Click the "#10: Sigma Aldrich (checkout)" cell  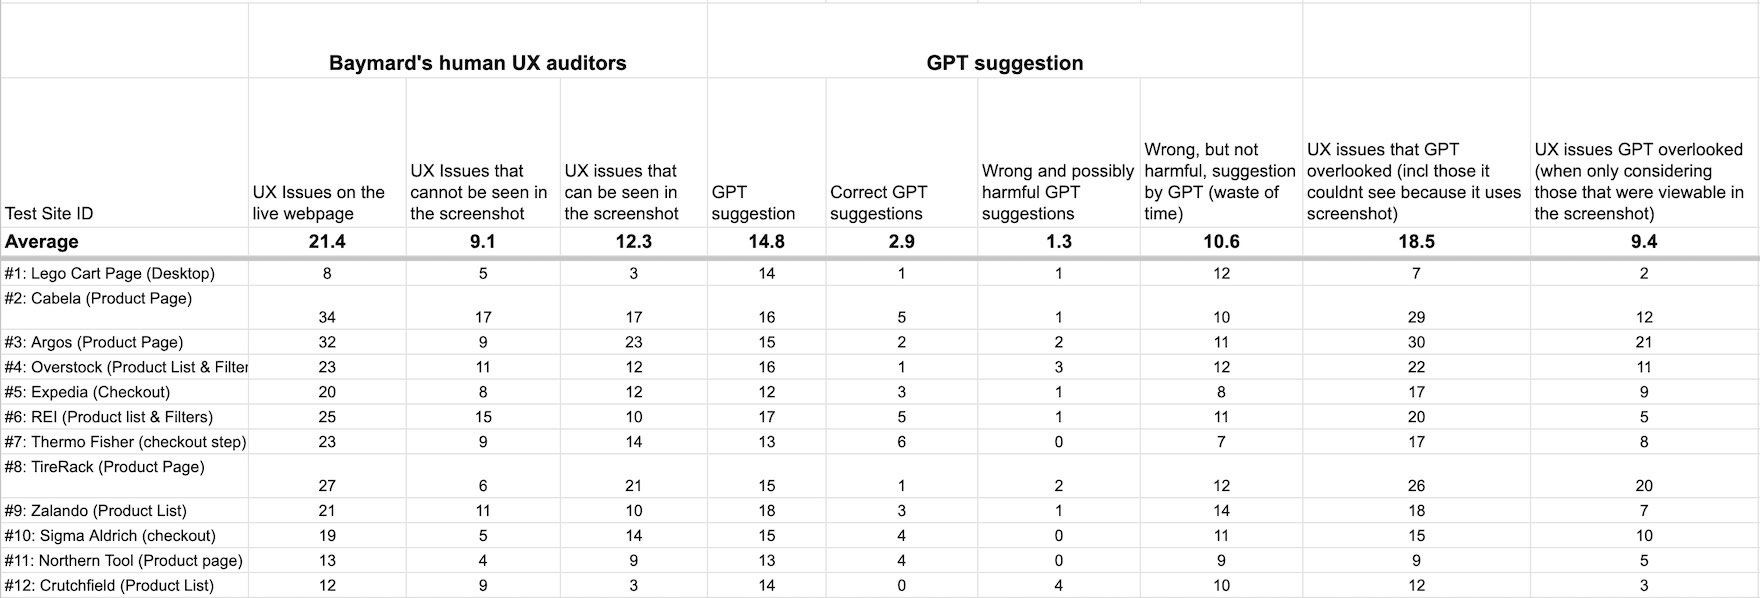click(x=110, y=535)
